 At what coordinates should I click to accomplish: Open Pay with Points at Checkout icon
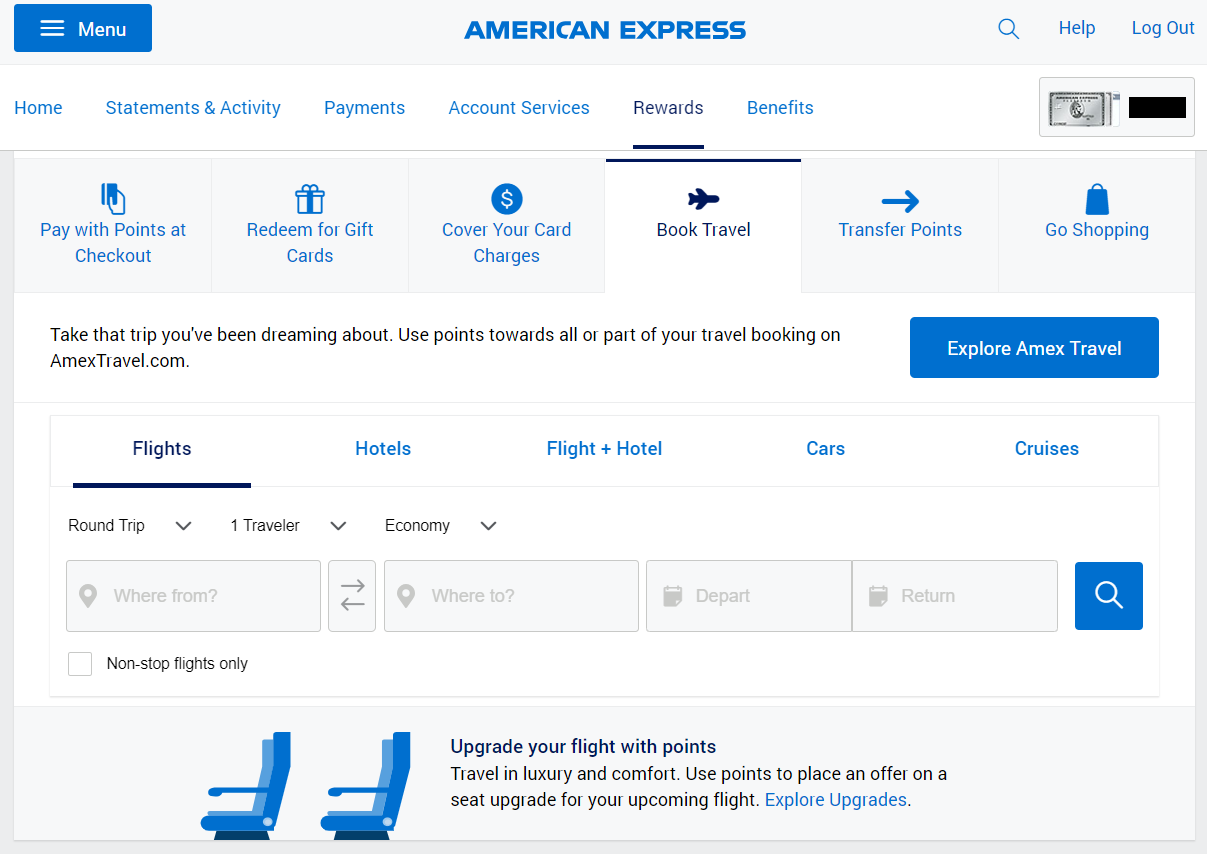tap(113, 199)
